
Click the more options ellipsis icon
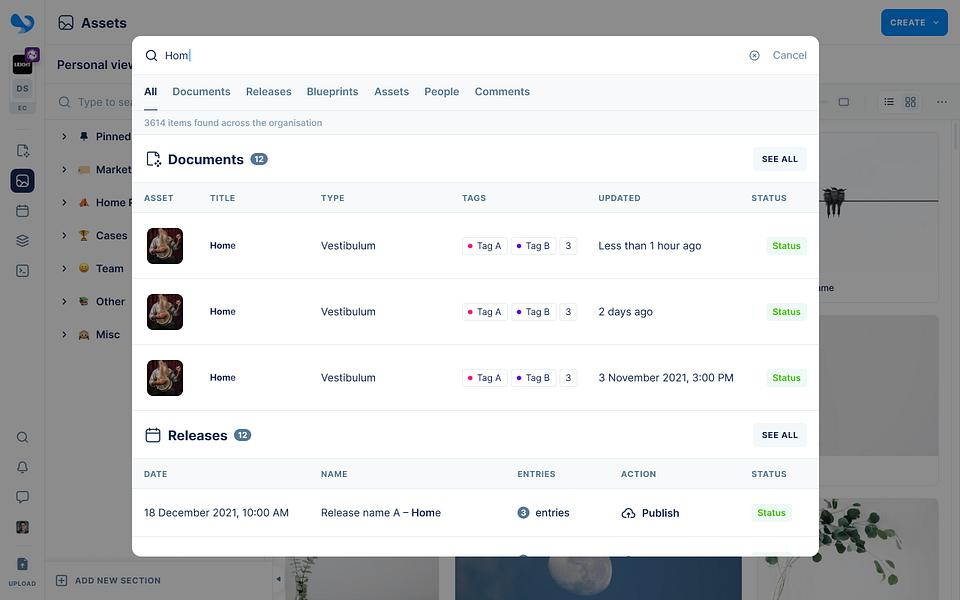click(x=942, y=102)
